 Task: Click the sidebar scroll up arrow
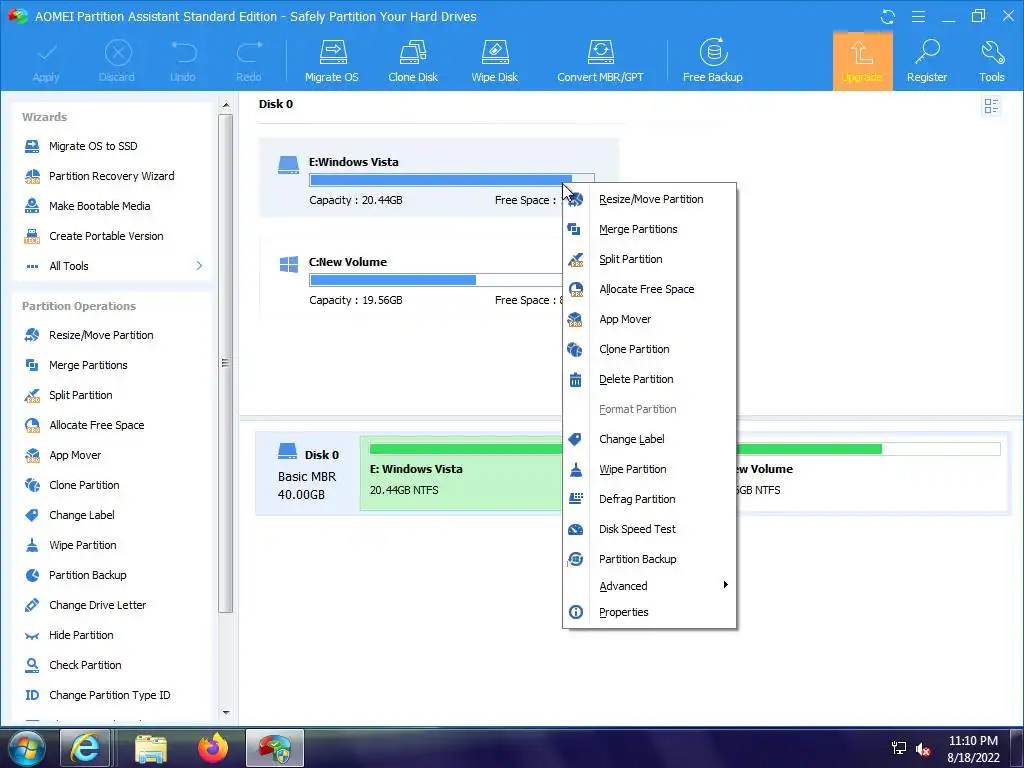click(226, 105)
